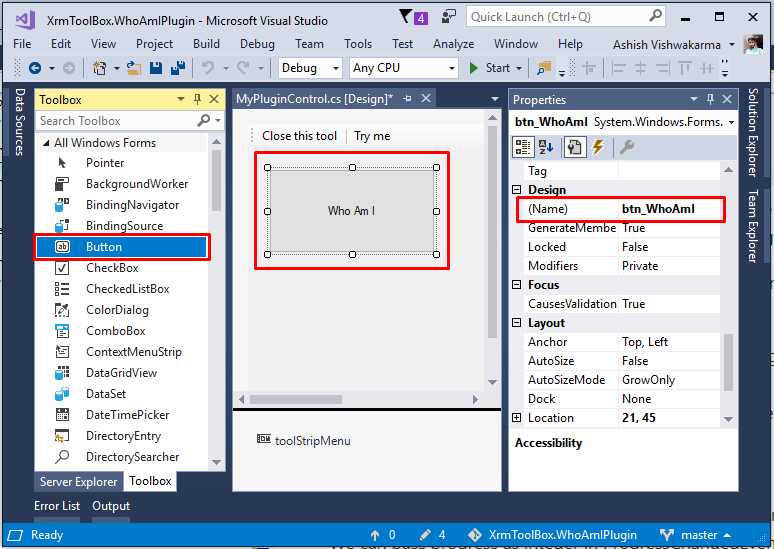
Task: Collapse the Focus property category
Action: [x=516, y=285]
